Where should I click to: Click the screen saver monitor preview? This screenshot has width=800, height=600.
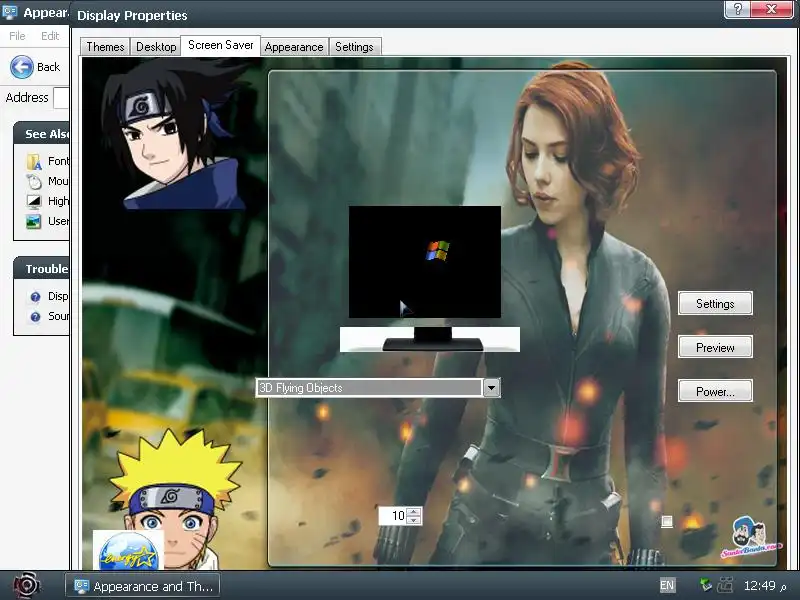(424, 262)
